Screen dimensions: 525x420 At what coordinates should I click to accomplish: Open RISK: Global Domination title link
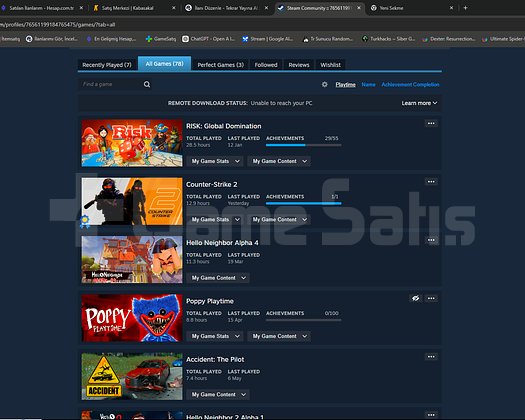224,126
